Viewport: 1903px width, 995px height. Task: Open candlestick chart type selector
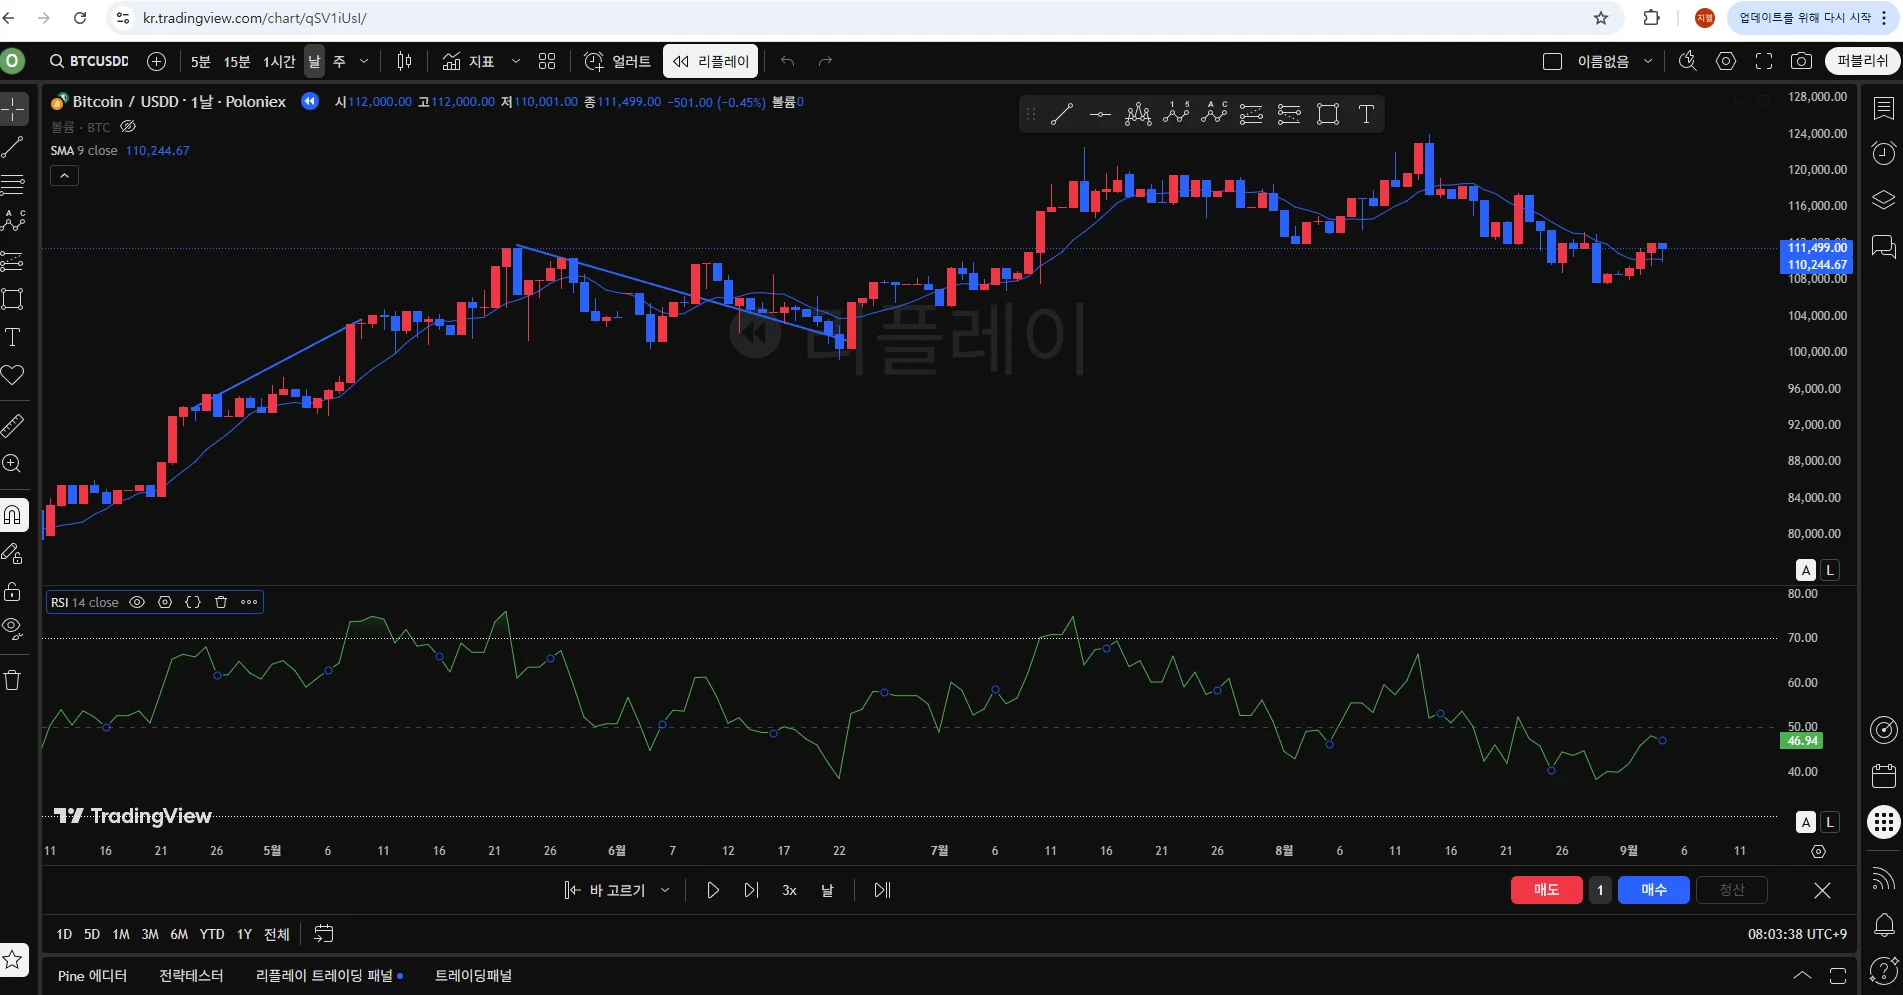(x=404, y=61)
